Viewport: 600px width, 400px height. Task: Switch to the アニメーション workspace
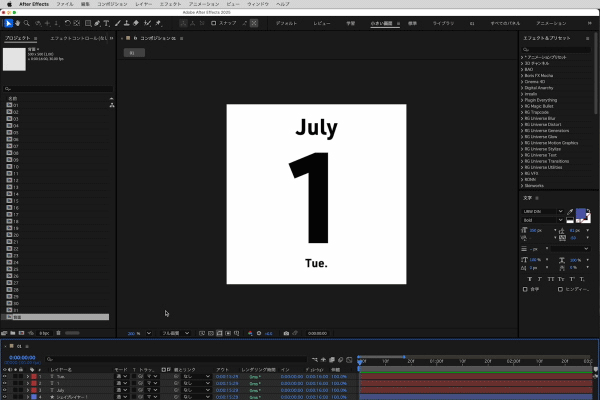pyautogui.click(x=551, y=23)
